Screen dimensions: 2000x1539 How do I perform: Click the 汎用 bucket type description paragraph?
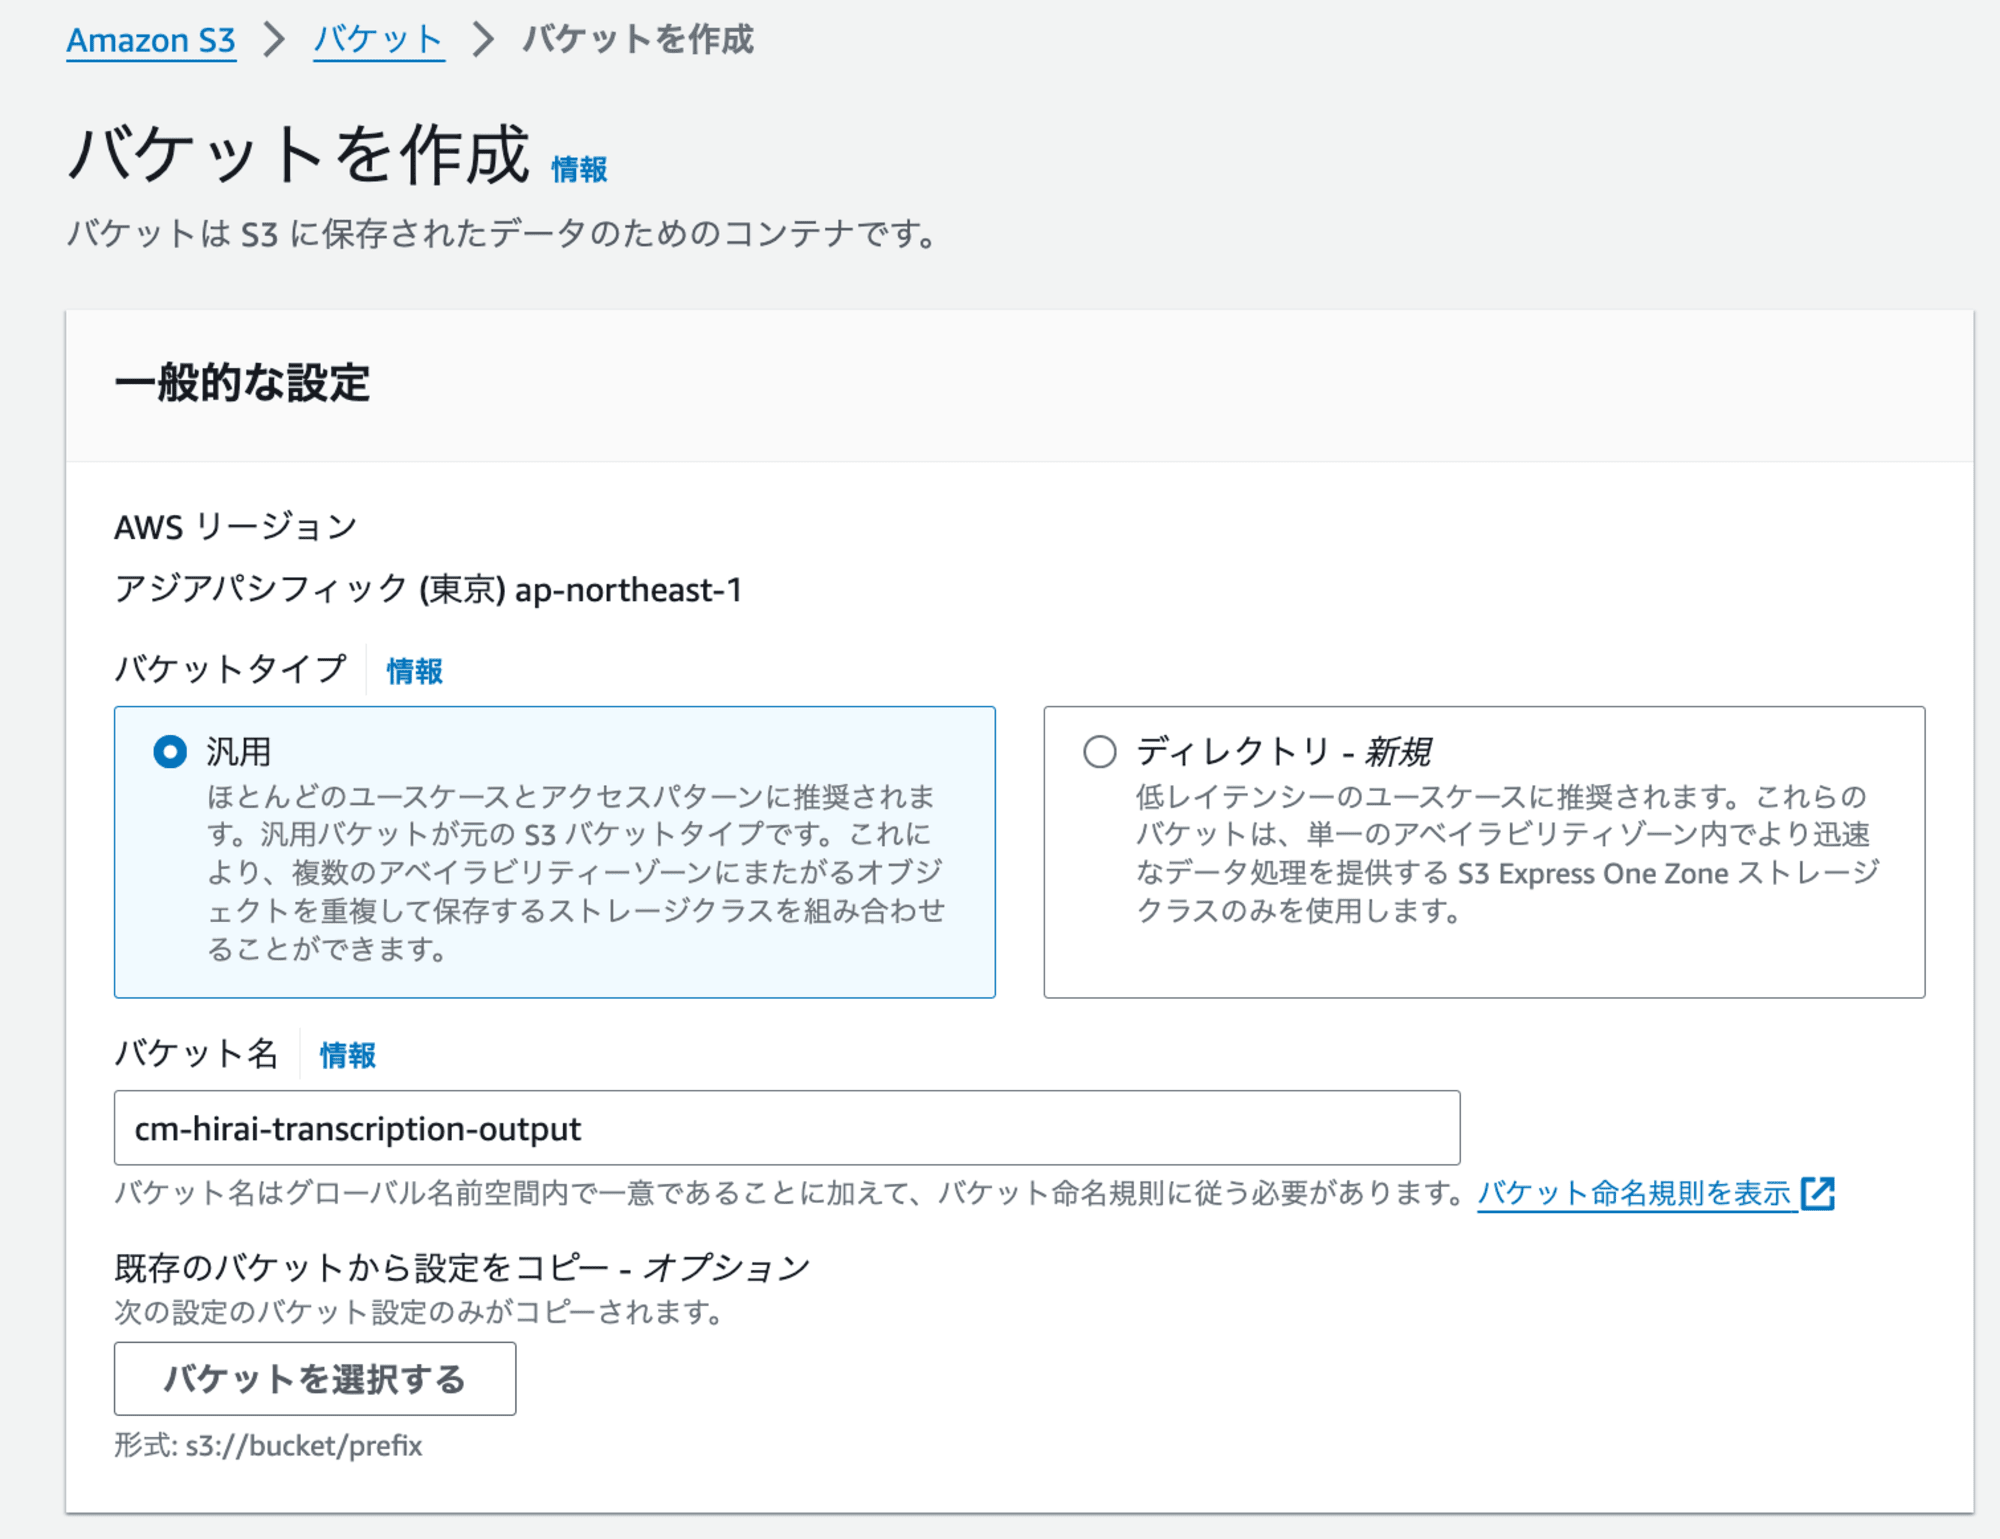[576, 873]
